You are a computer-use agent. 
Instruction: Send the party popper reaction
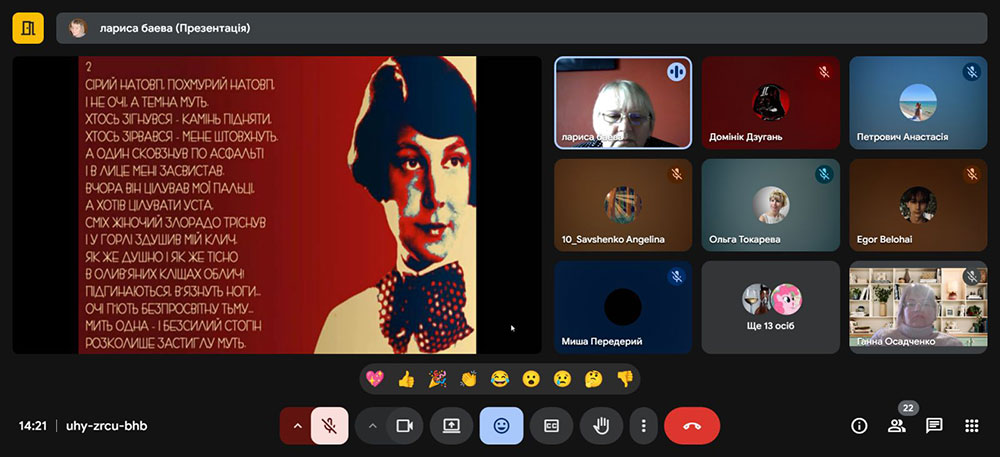coord(437,379)
